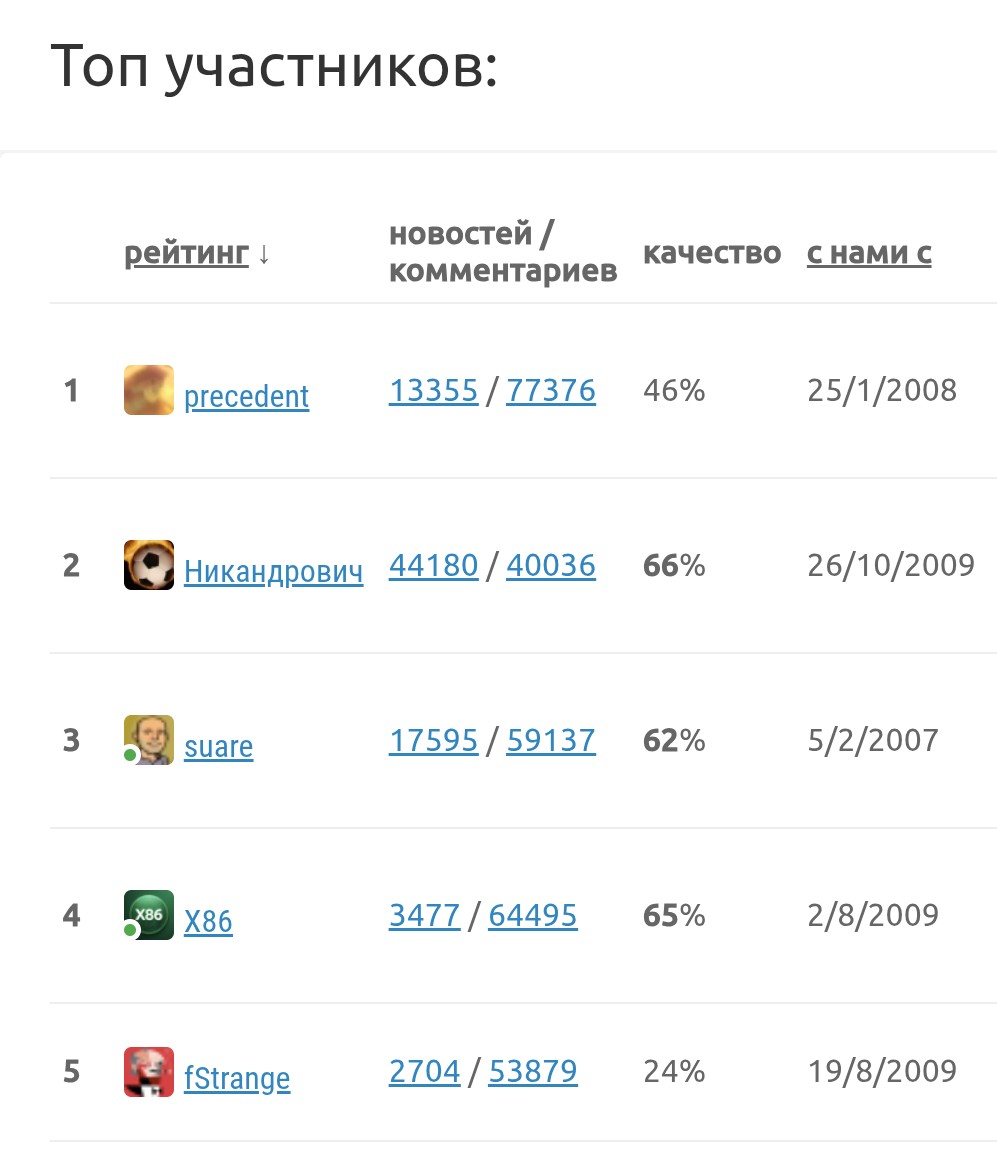
Task: Open precedent's profile link
Action: click(x=246, y=397)
